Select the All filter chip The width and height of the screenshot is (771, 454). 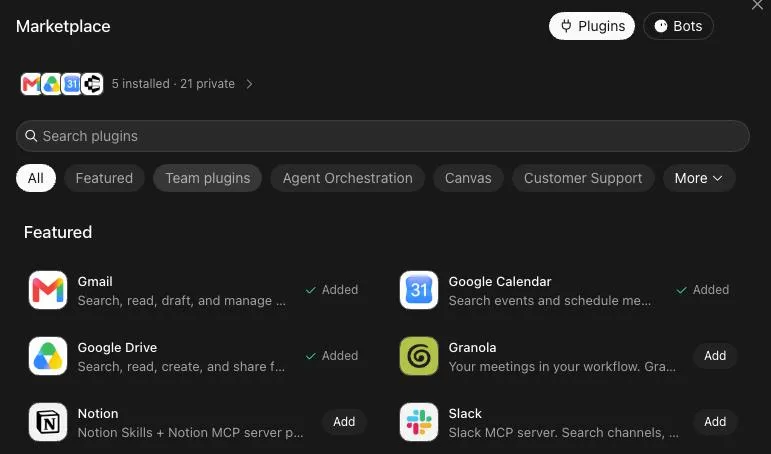(35, 178)
